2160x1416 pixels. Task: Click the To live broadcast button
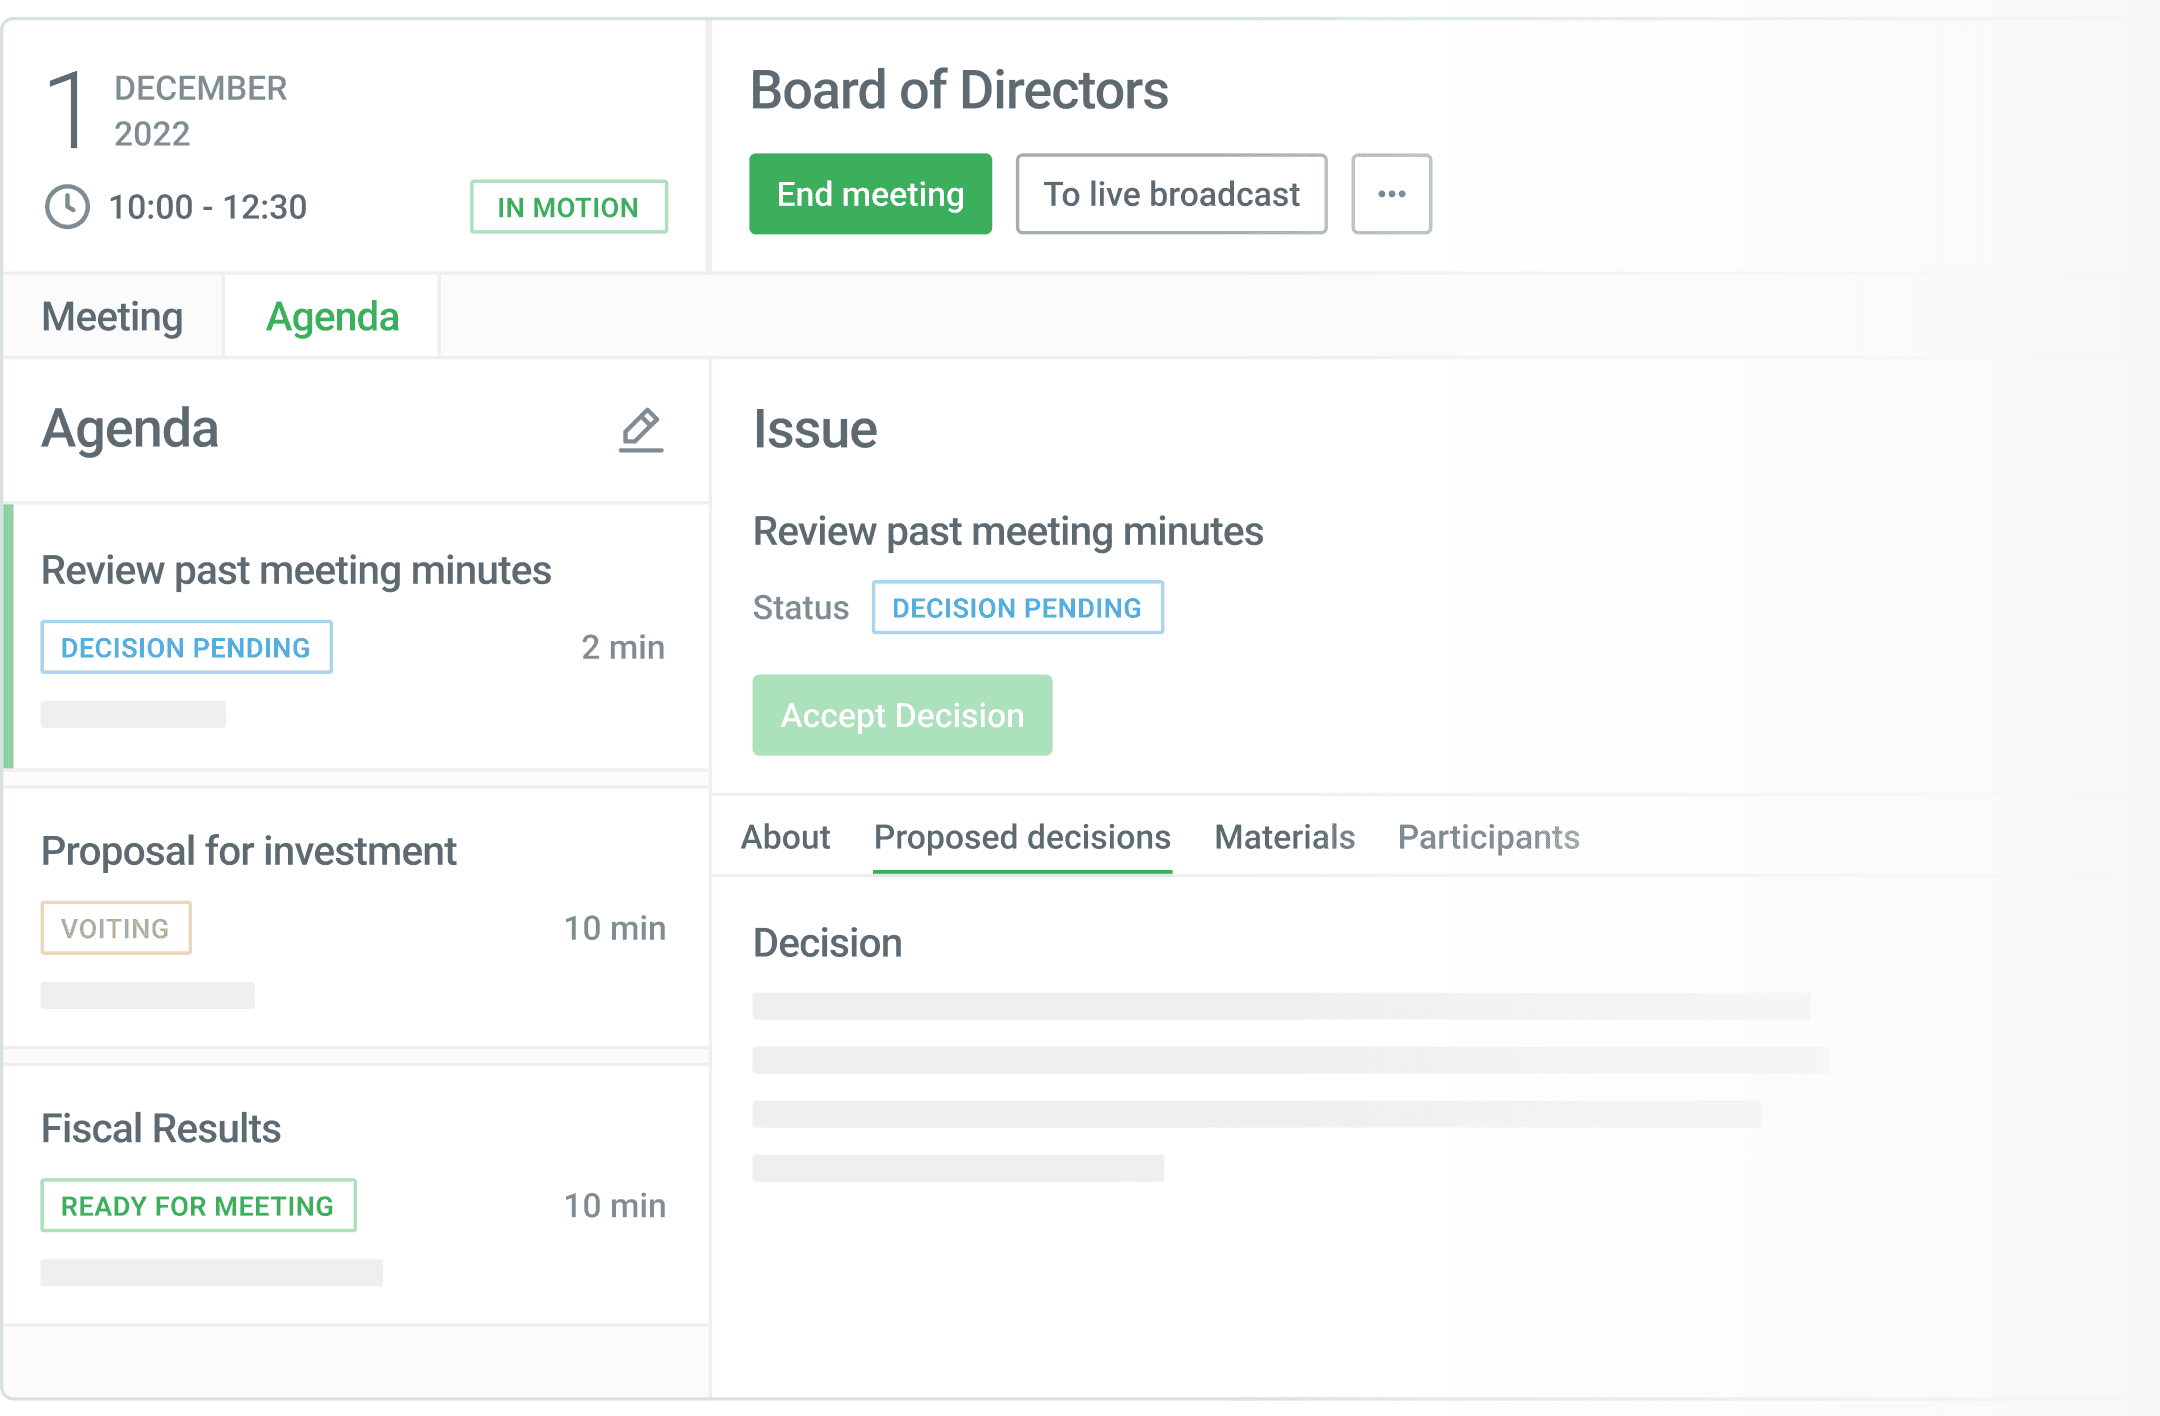tap(1171, 194)
